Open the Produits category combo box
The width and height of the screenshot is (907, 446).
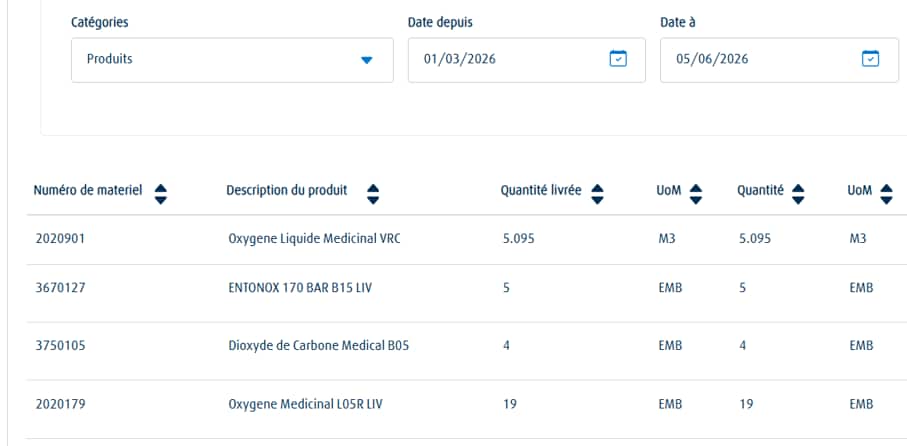[232, 60]
